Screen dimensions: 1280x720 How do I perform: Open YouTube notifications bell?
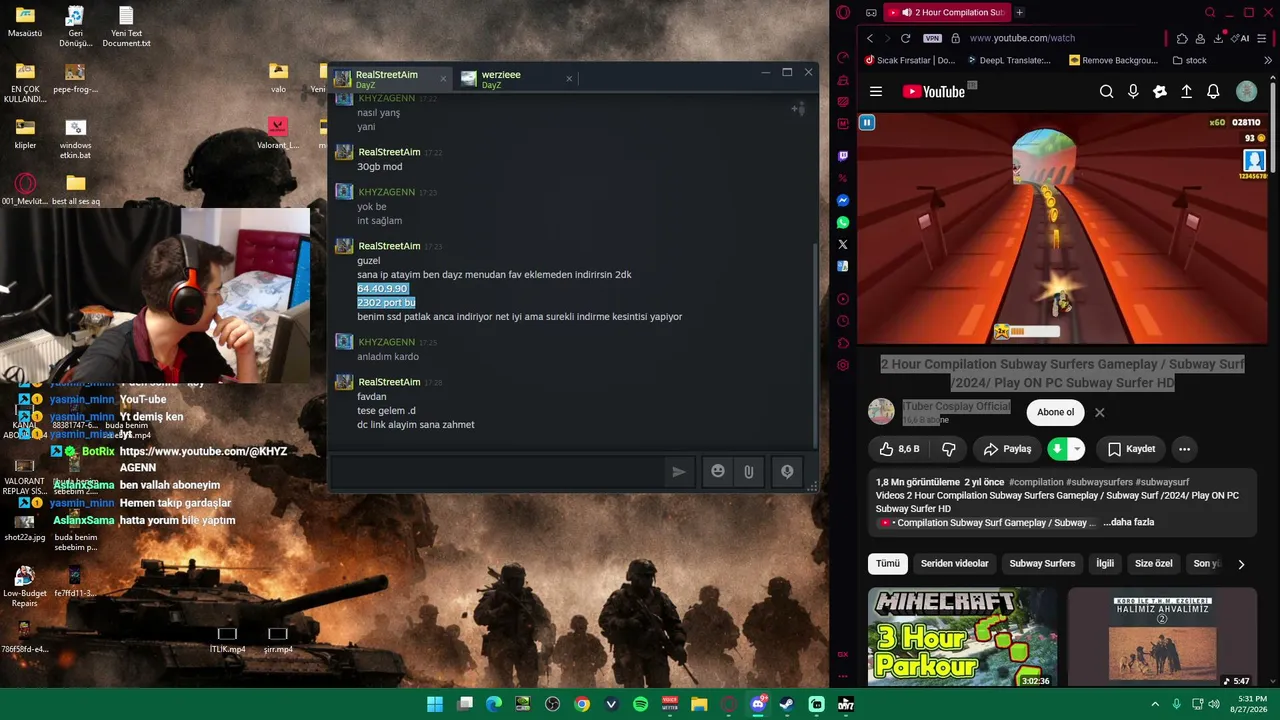[x=1213, y=92]
